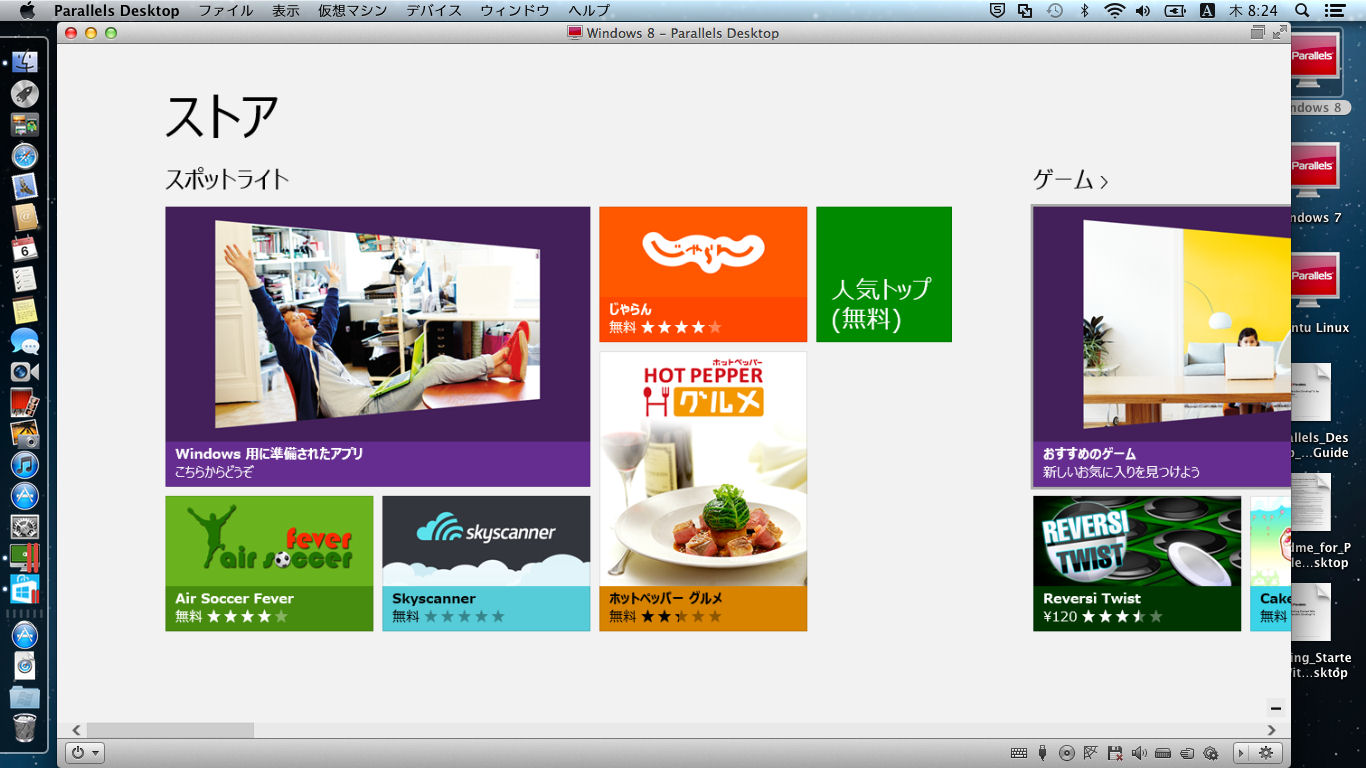Click the hard drive icon in the status bar
Viewport: 1366px width, 768px height.
click(x=1163, y=753)
